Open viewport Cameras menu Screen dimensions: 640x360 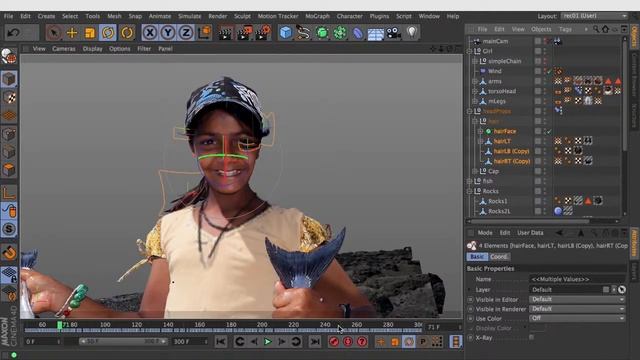point(64,49)
